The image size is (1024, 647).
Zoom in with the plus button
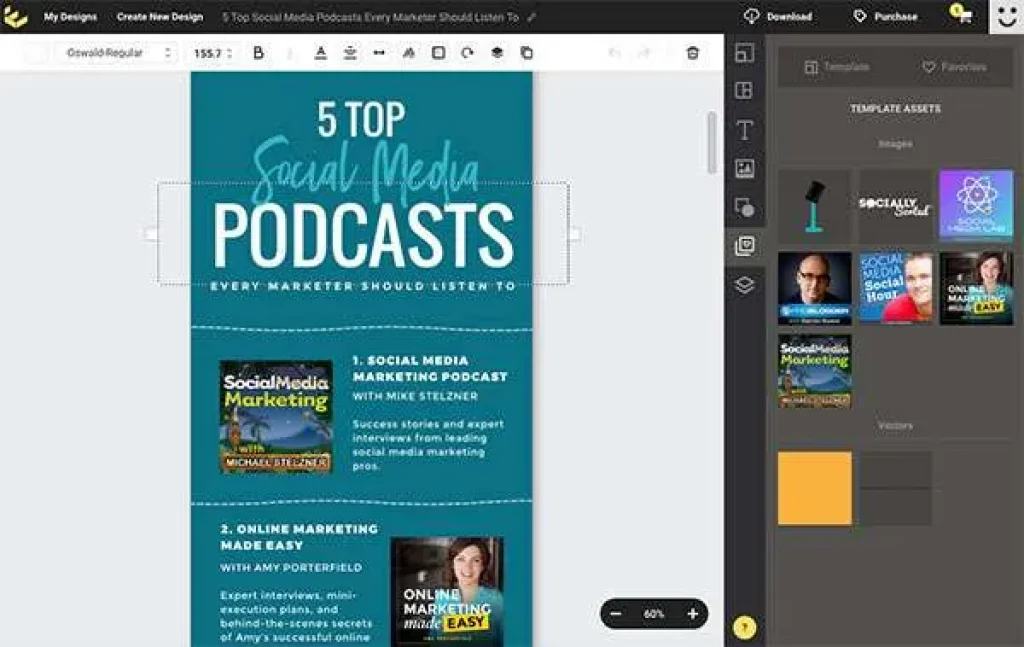(x=692, y=613)
